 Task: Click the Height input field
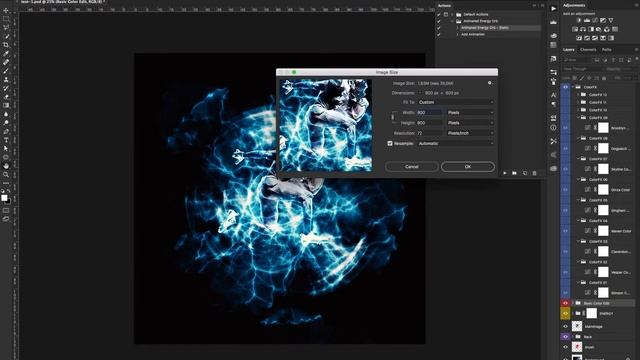coord(429,122)
